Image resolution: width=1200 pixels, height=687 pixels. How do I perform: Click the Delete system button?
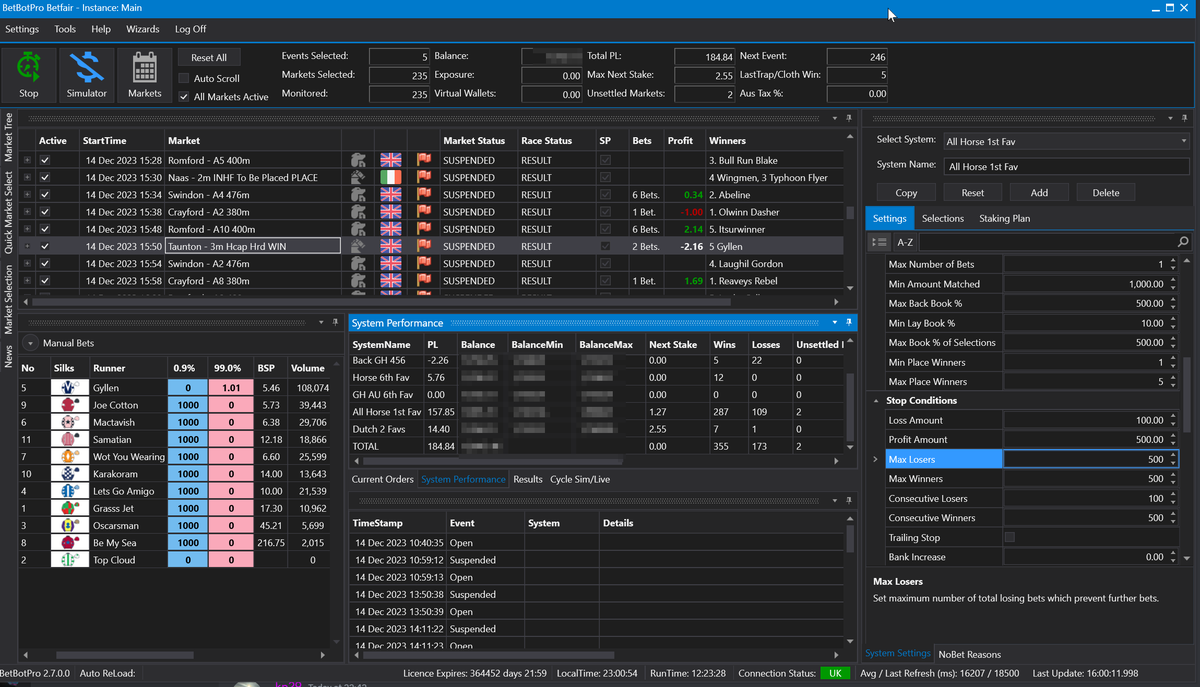[x=1106, y=192]
